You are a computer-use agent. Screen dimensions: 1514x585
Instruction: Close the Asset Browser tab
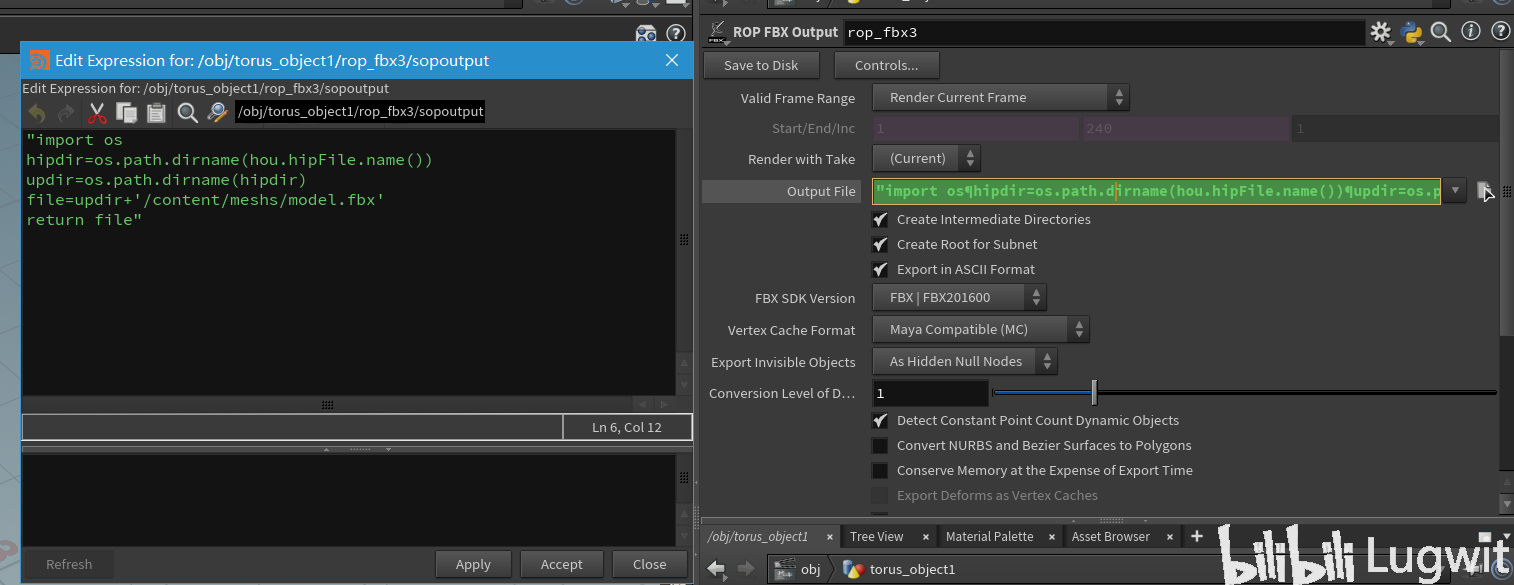point(1172,537)
